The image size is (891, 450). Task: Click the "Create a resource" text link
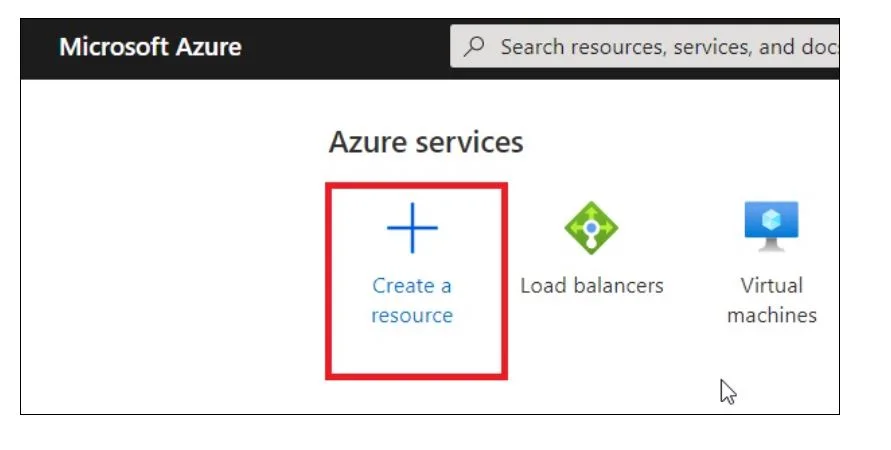pyautogui.click(x=412, y=300)
